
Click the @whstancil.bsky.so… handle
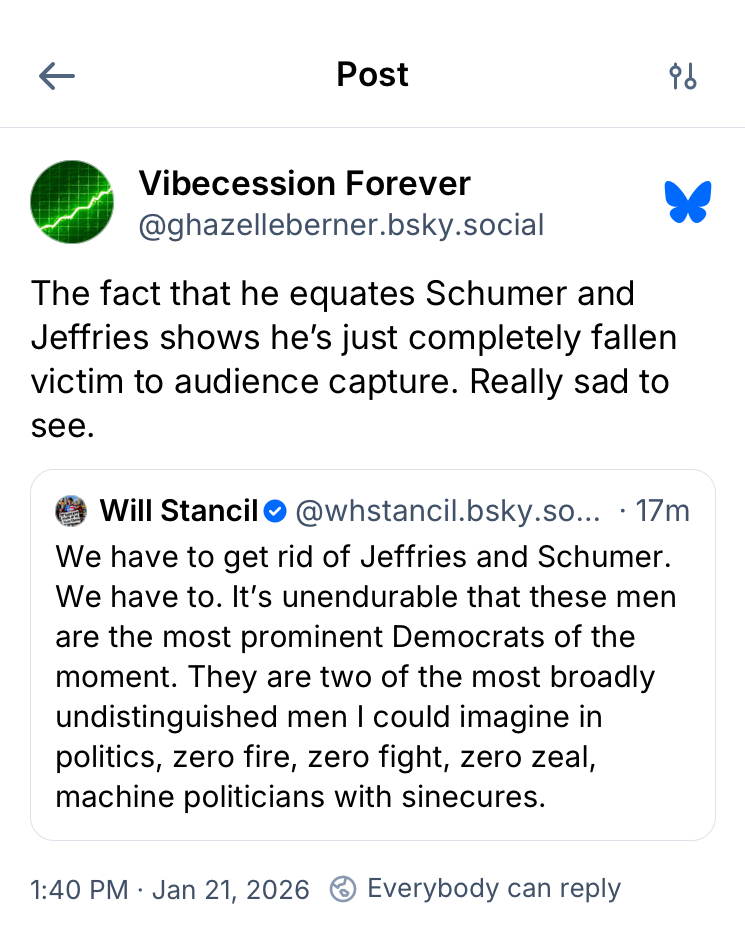tap(448, 511)
